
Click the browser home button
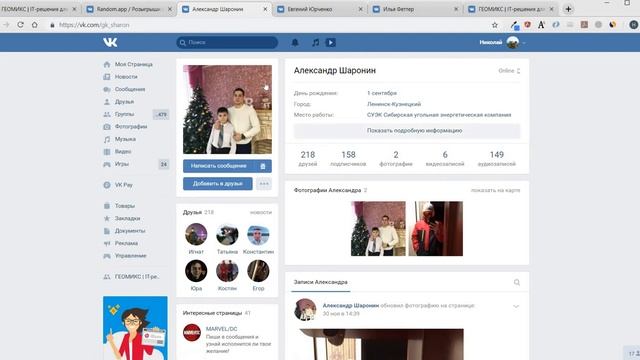[x=35, y=25]
